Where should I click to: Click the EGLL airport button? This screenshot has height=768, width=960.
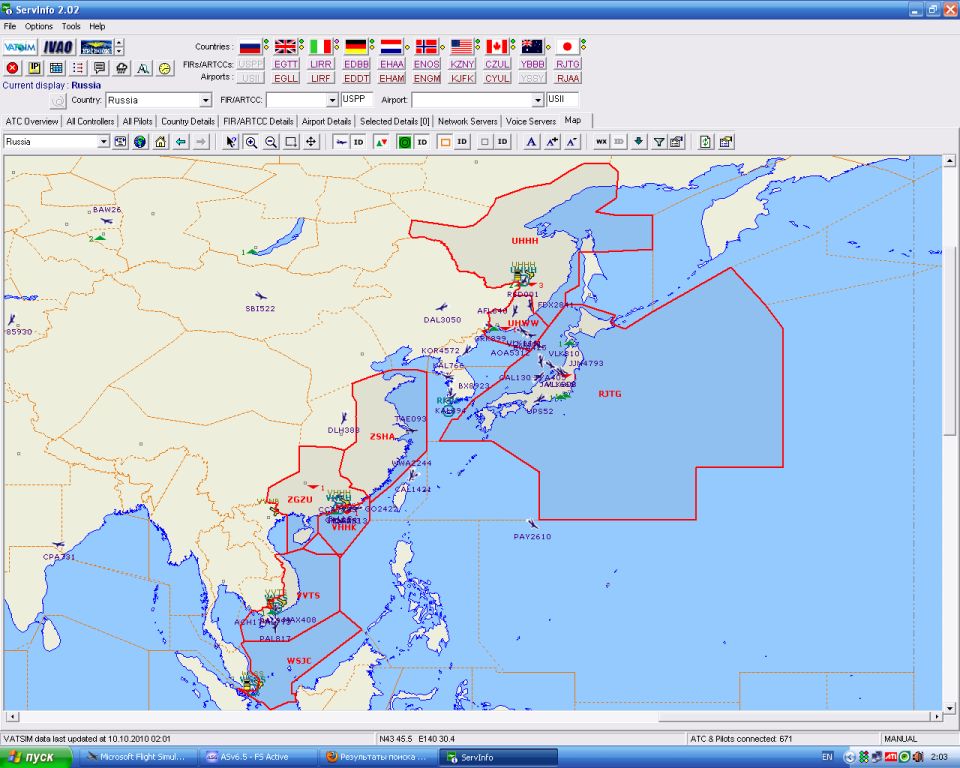[x=286, y=78]
